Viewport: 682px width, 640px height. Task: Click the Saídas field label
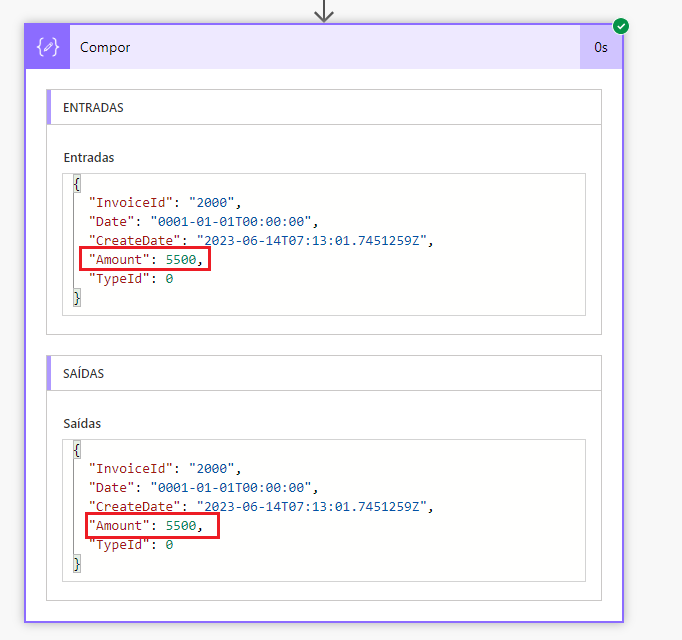click(82, 423)
